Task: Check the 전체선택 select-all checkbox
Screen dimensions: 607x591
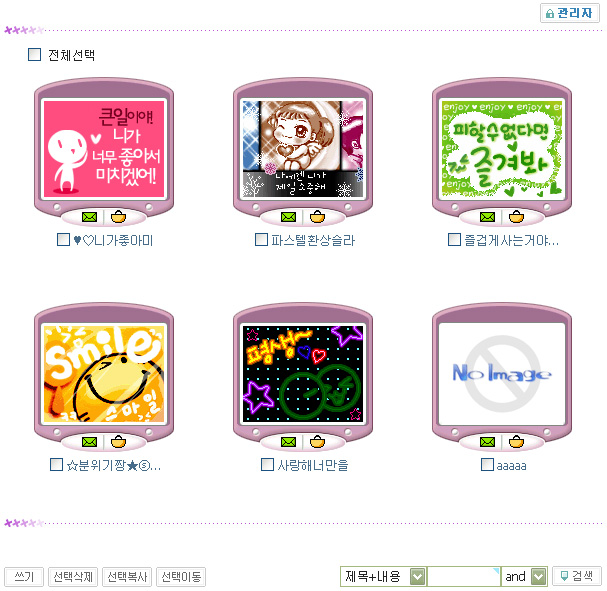Action: (34, 55)
